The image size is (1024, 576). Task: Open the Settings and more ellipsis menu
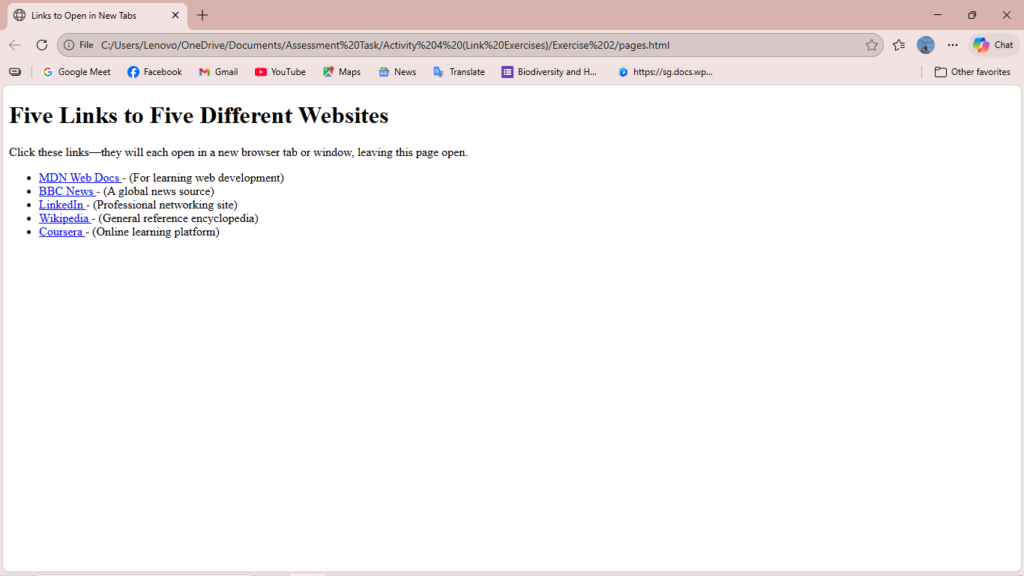[x=952, y=45]
